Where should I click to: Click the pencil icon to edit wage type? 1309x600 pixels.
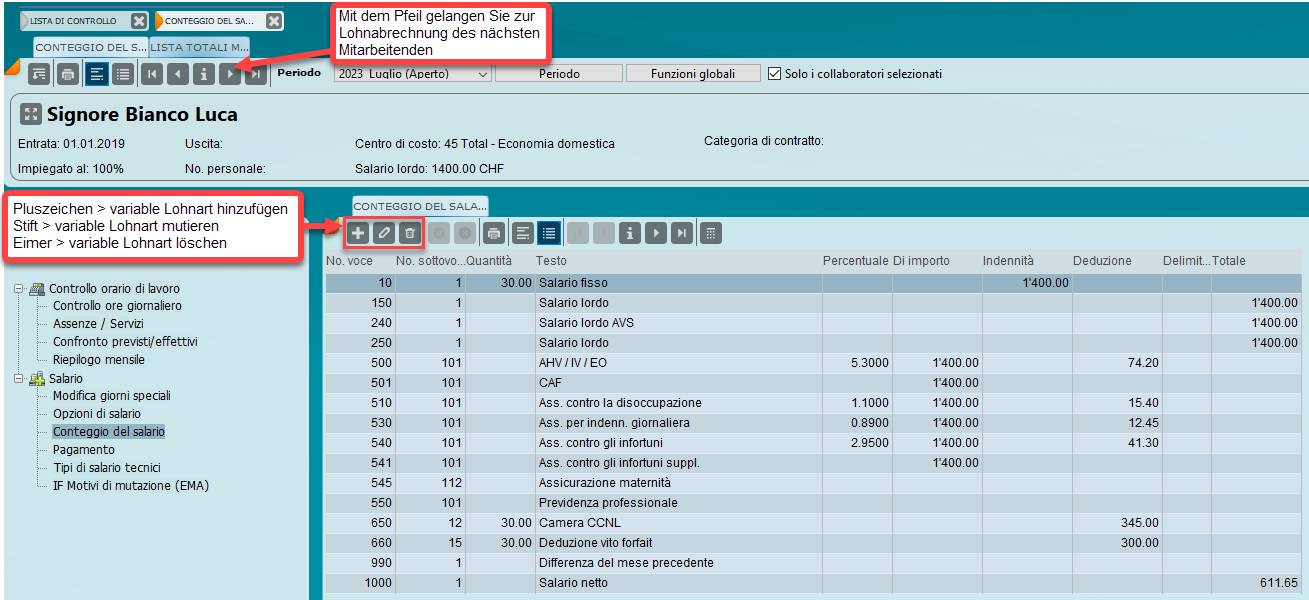click(383, 233)
